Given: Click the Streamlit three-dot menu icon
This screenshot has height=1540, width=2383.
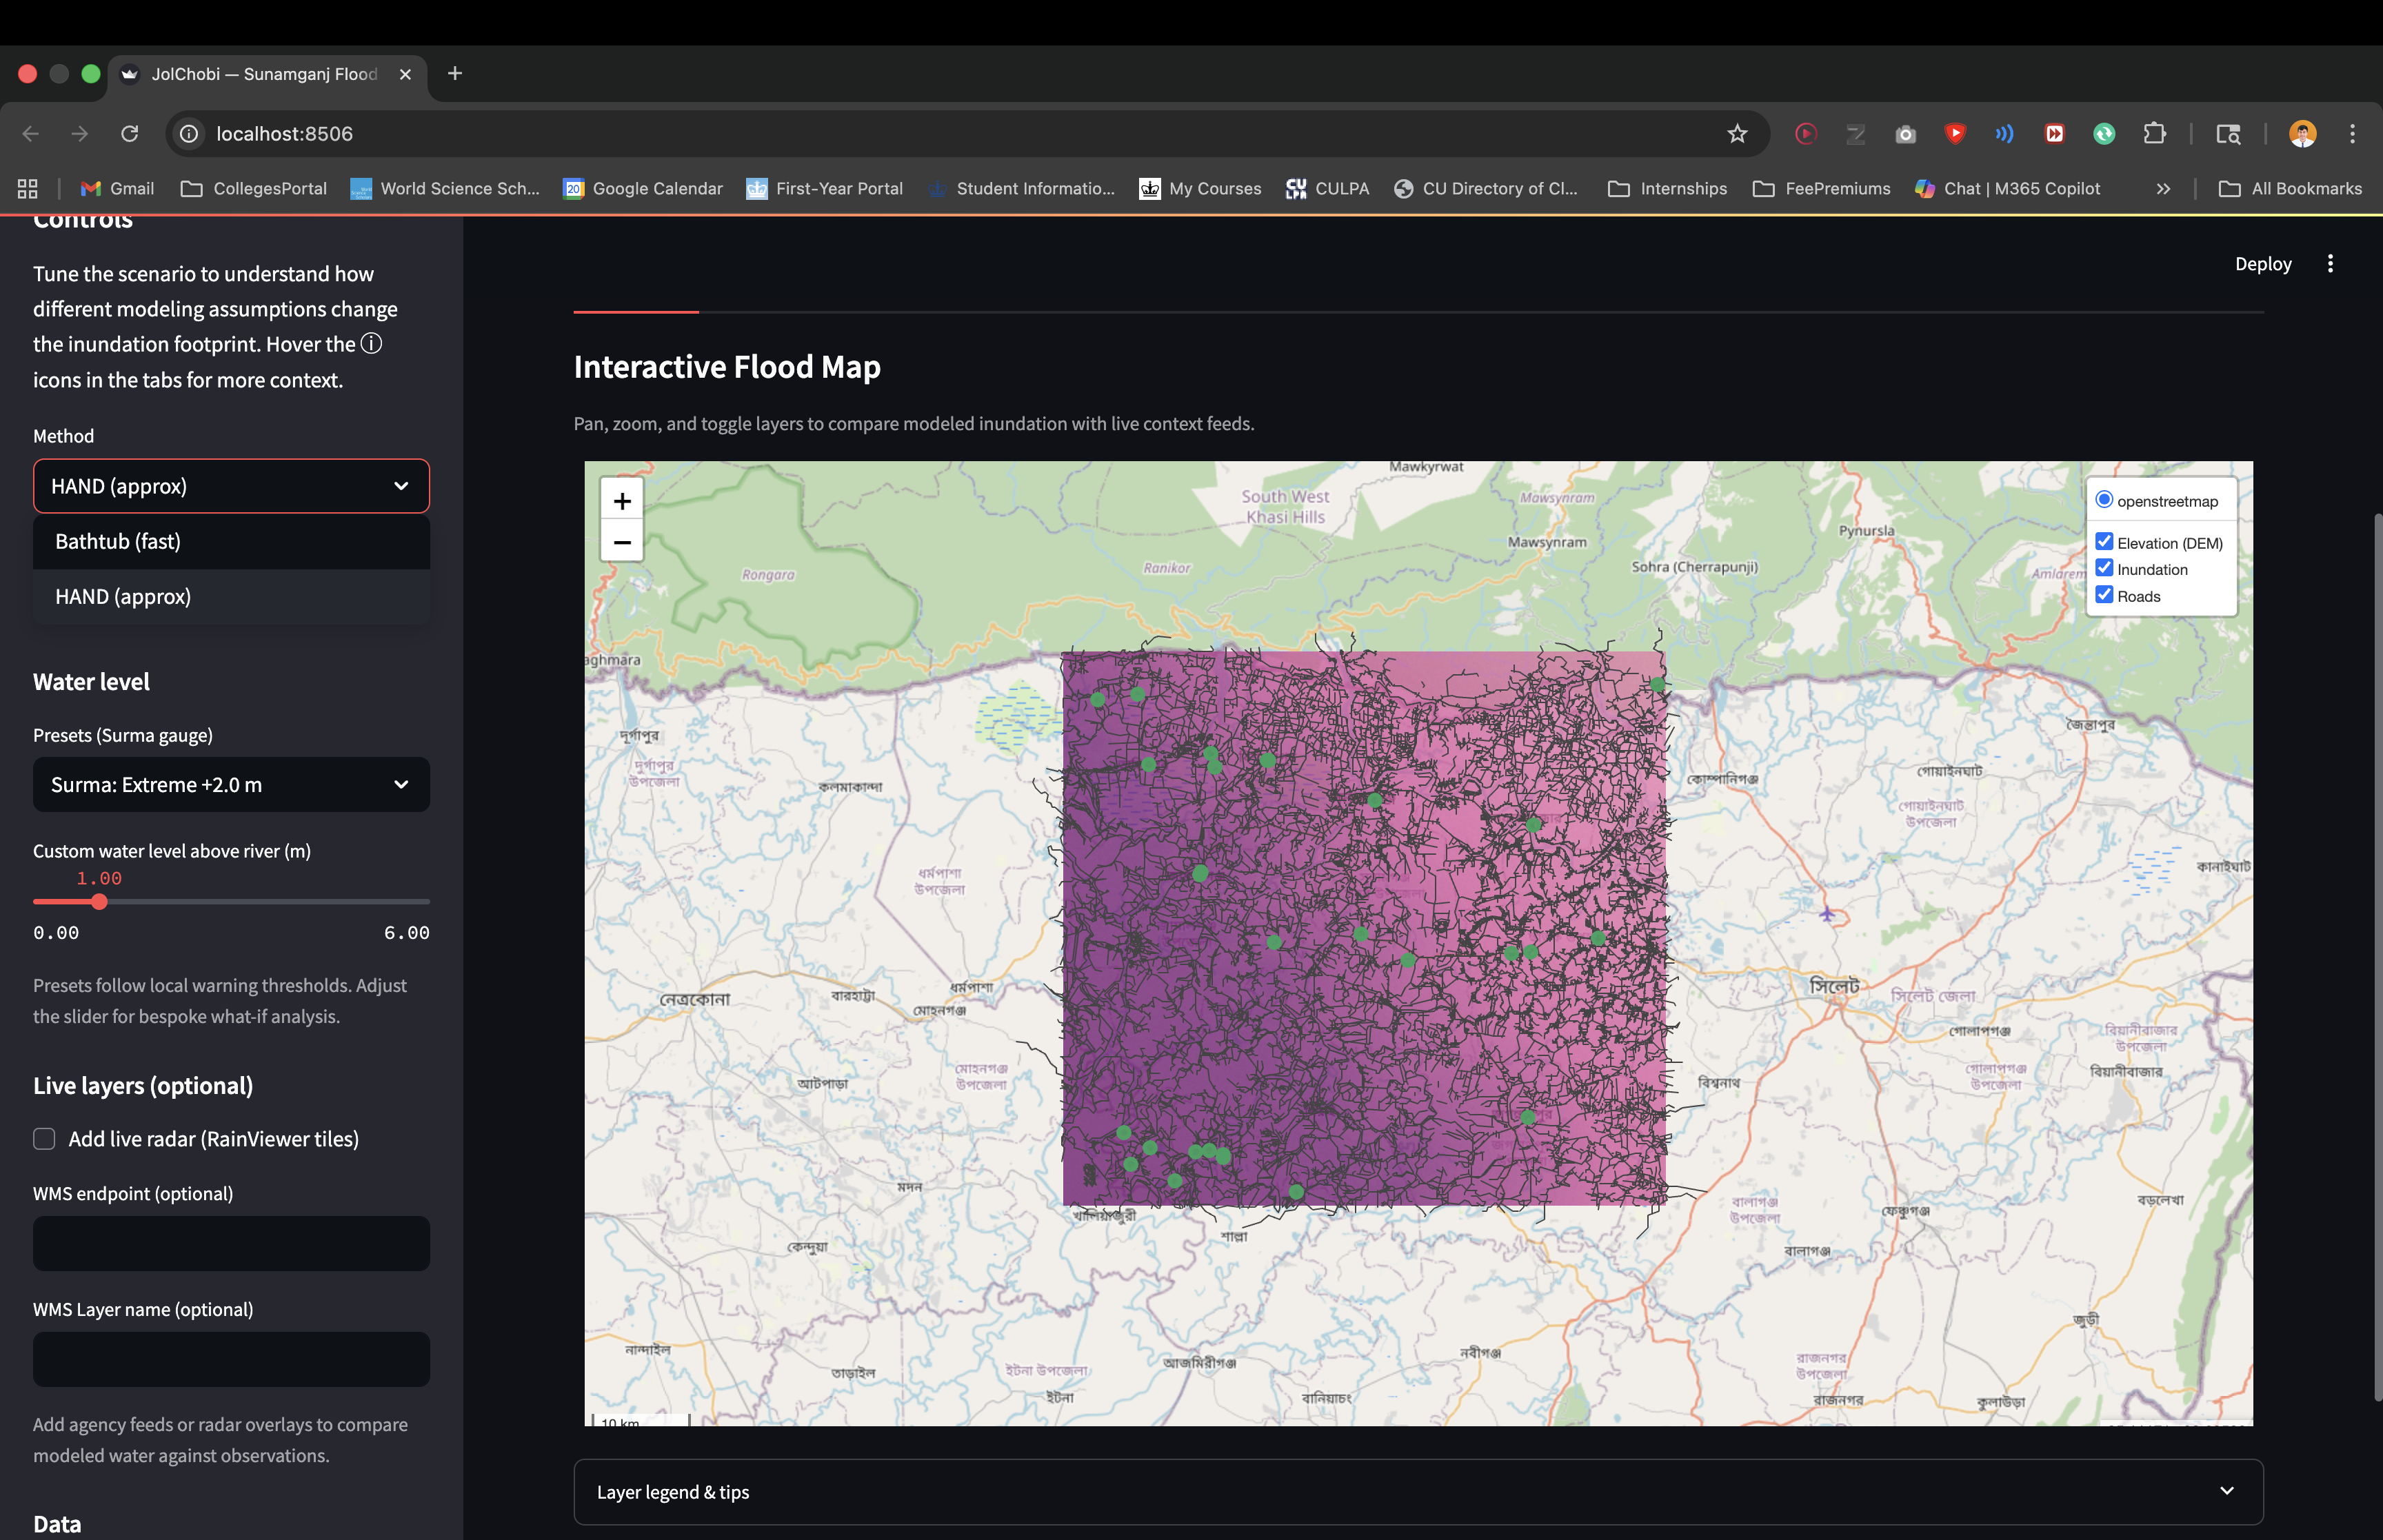Looking at the screenshot, I should tap(2329, 264).
